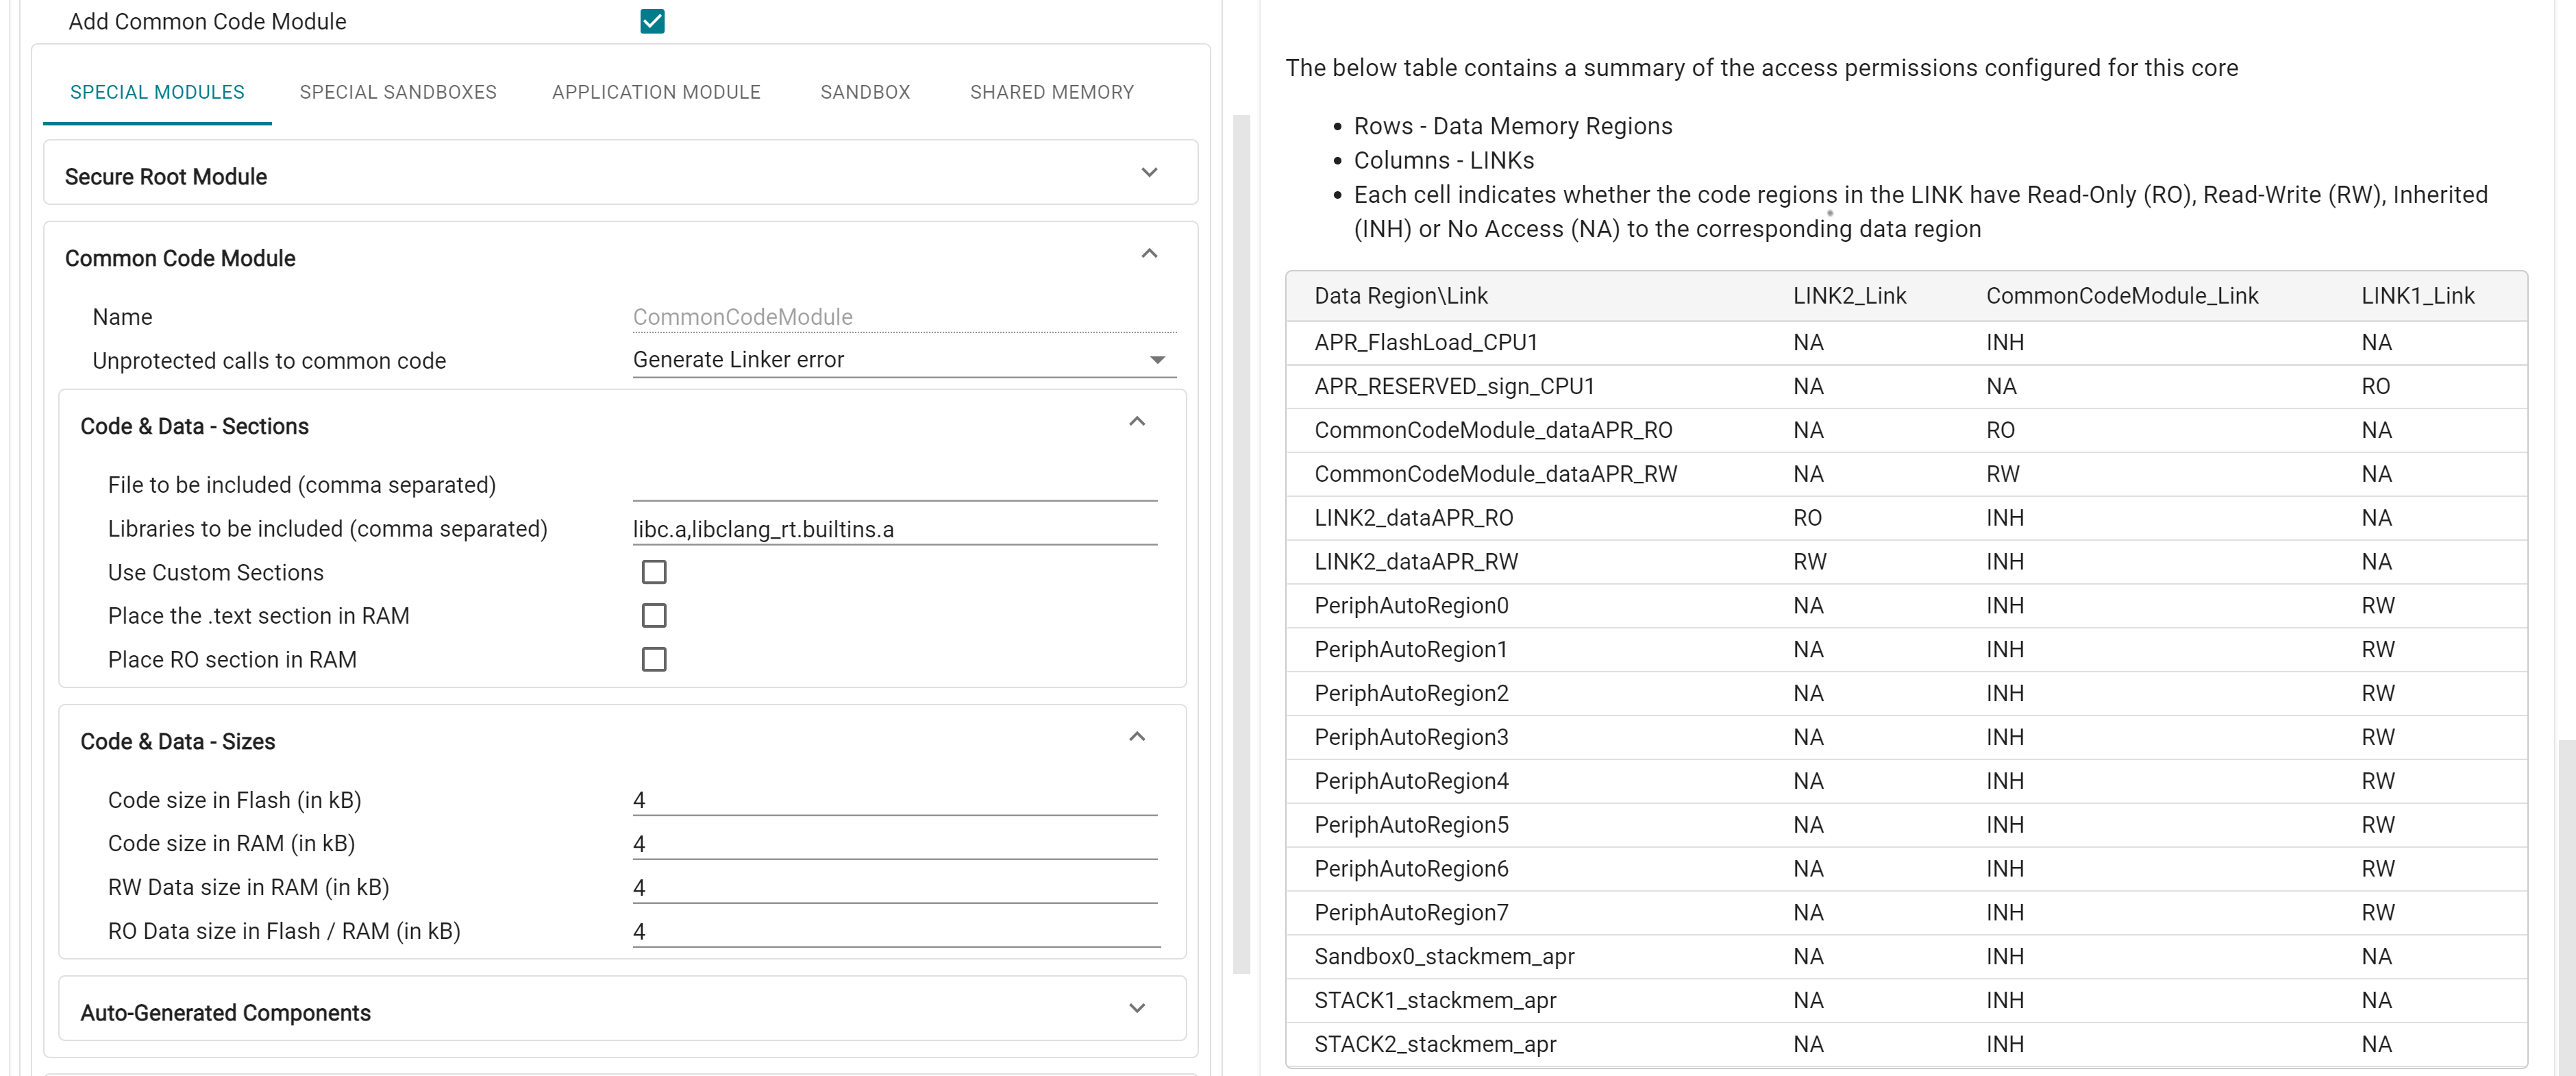This screenshot has height=1076, width=2576.
Task: Click the Name input field
Action: click(x=900, y=316)
